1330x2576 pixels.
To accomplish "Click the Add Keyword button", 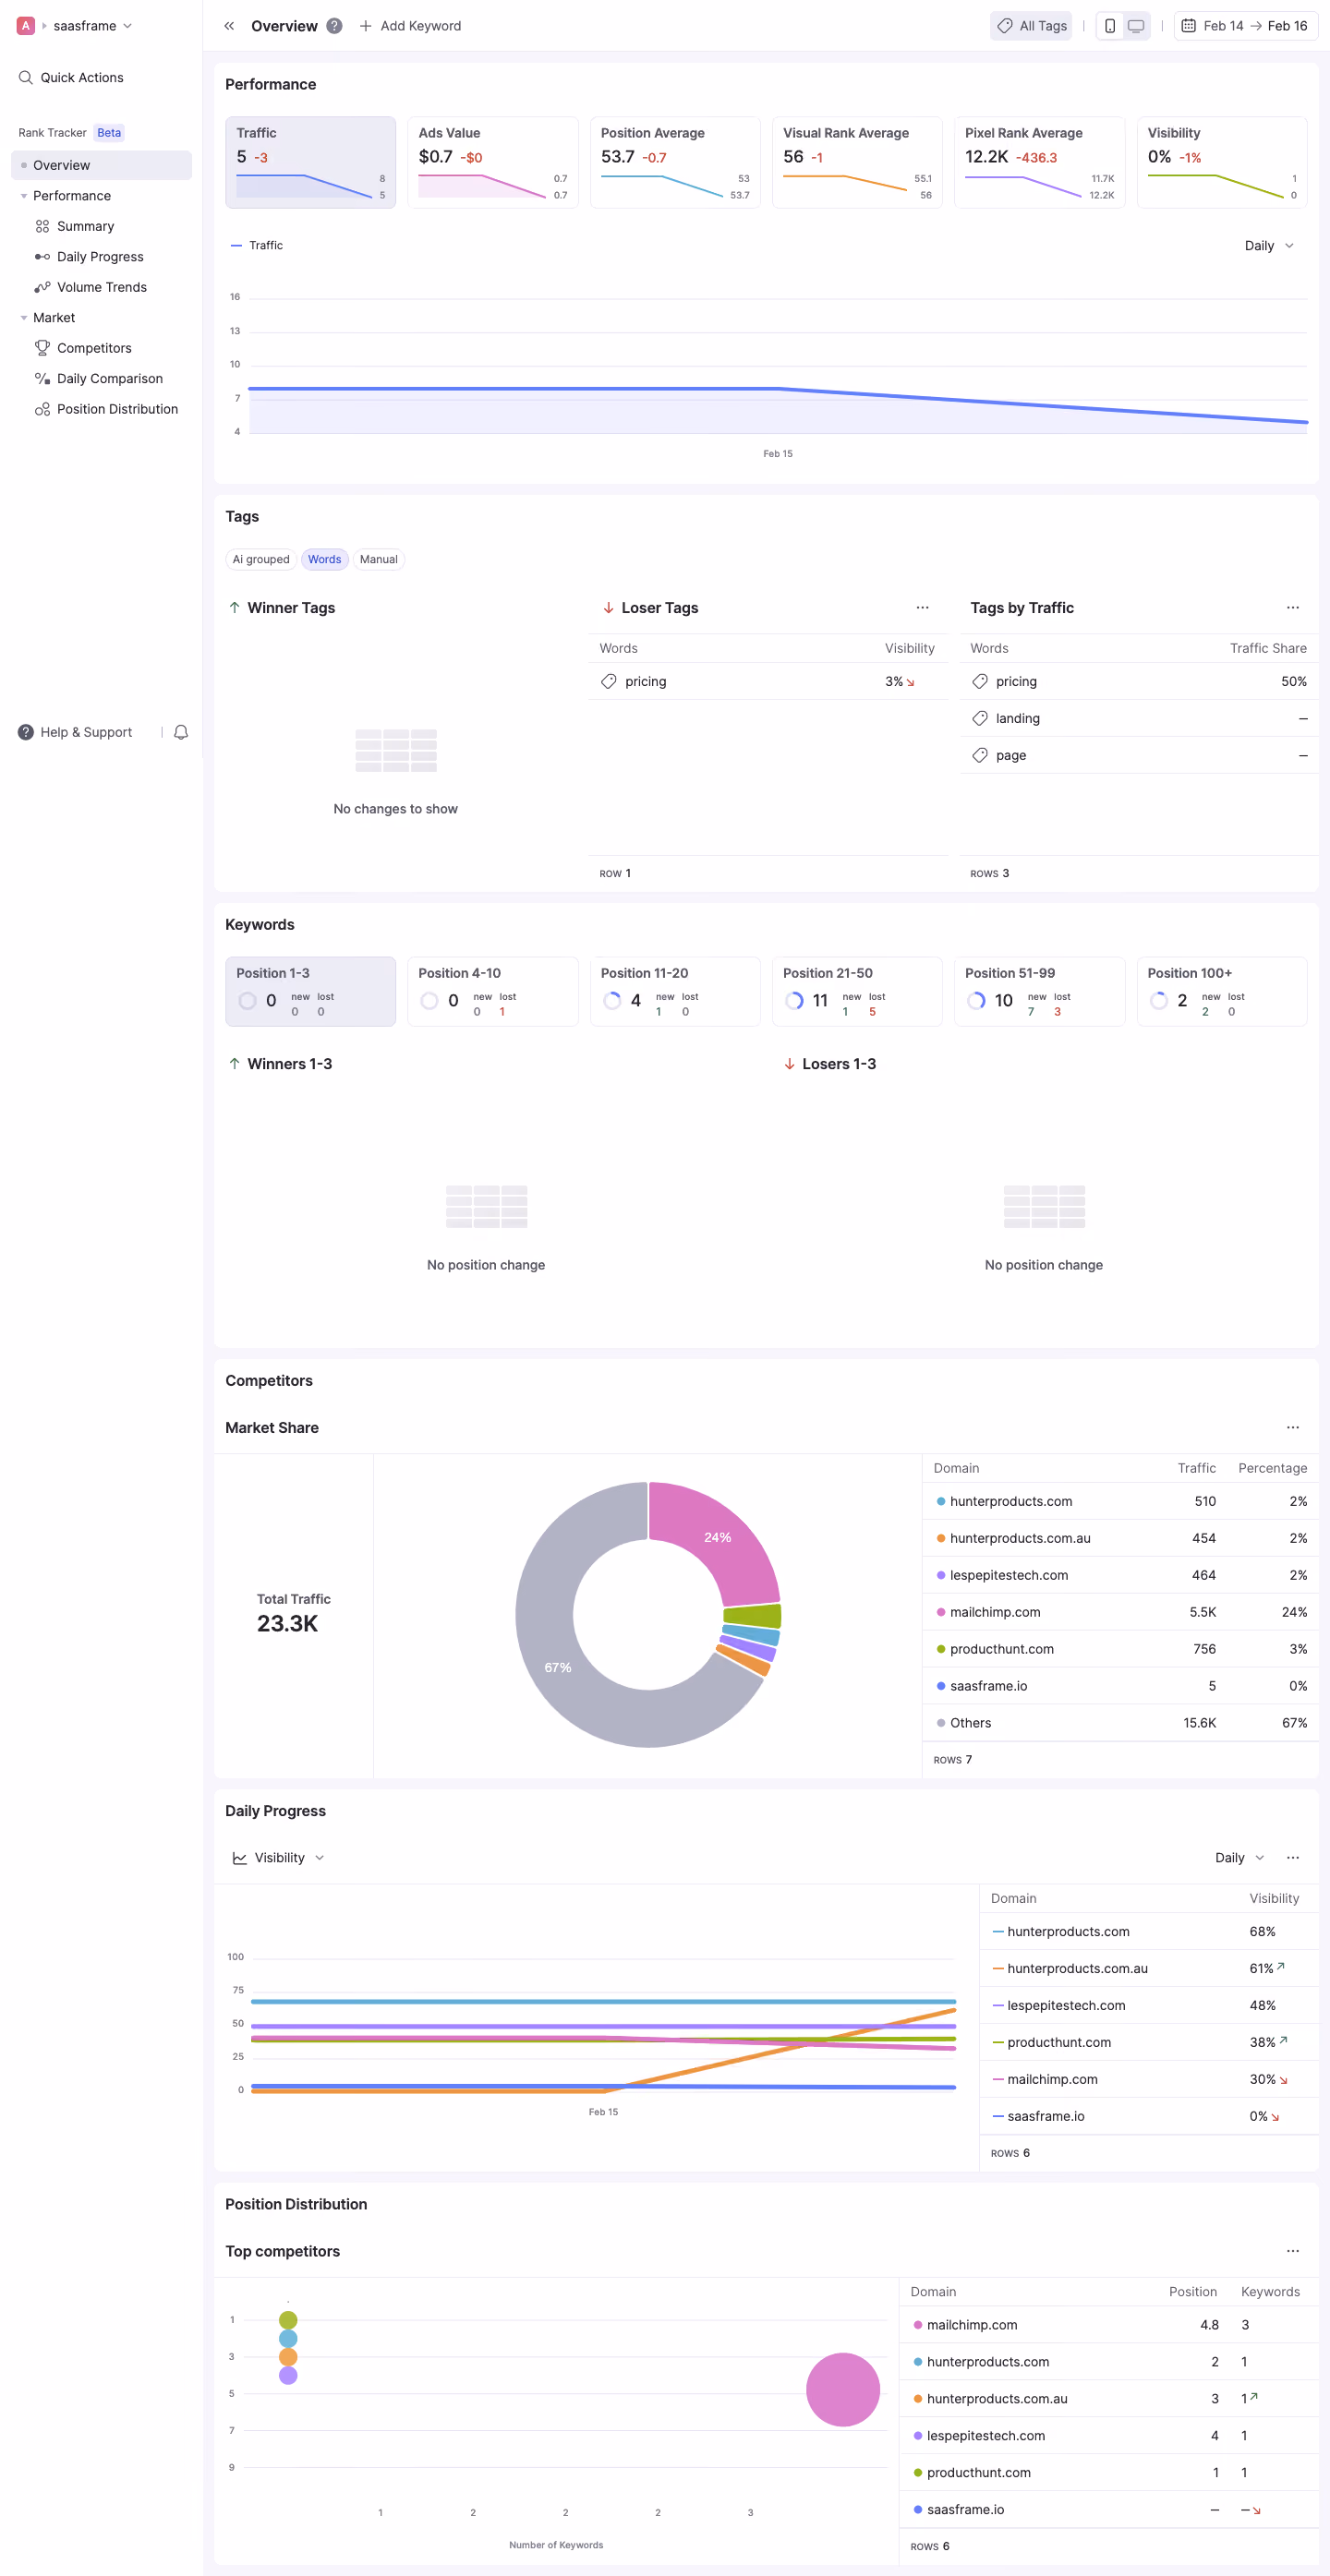I will pos(410,26).
